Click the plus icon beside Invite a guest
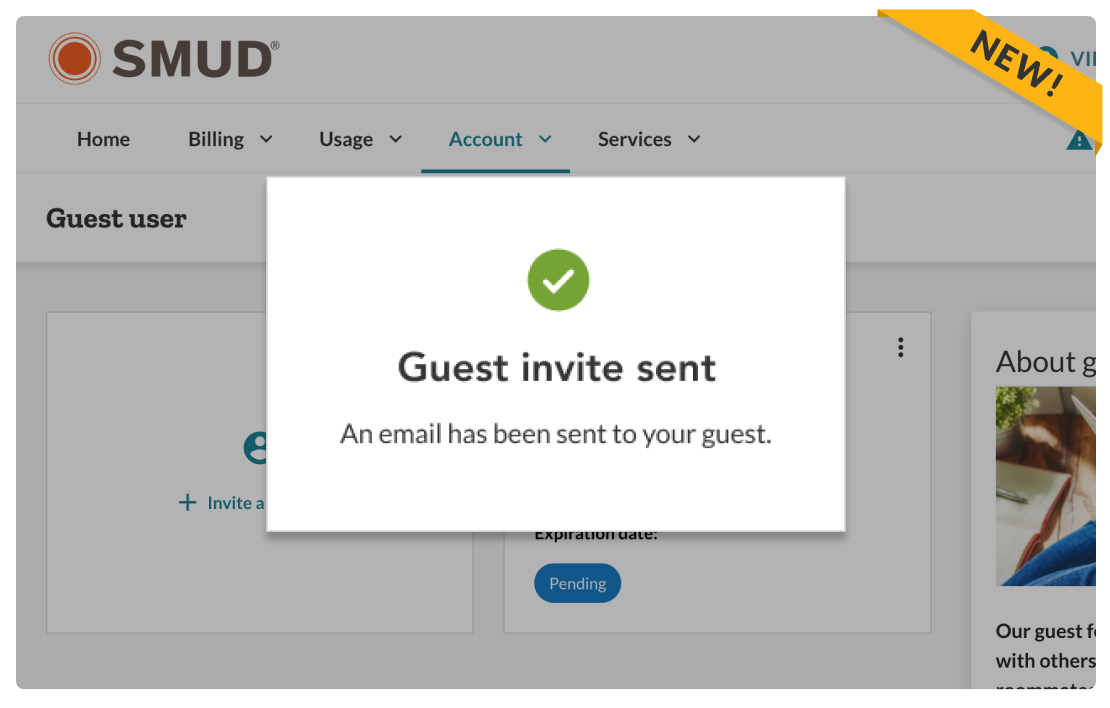Image resolution: width=1110 pixels, height=708 pixels. coord(187,502)
